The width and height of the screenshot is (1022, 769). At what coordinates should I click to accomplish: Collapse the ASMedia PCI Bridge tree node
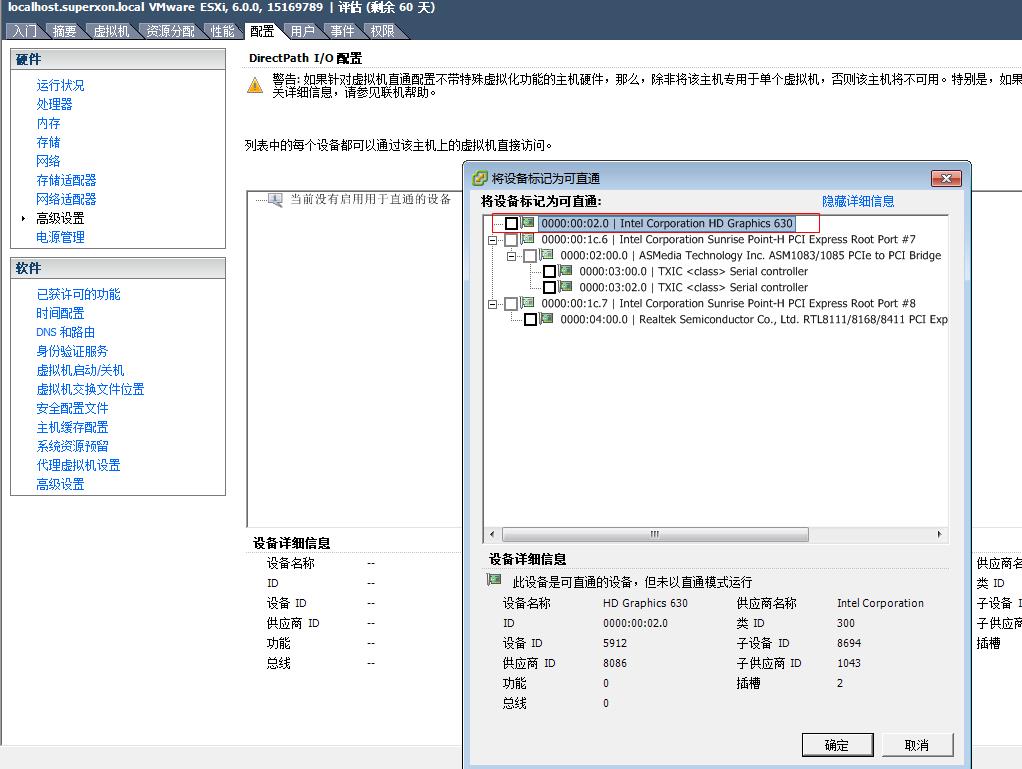(512, 256)
